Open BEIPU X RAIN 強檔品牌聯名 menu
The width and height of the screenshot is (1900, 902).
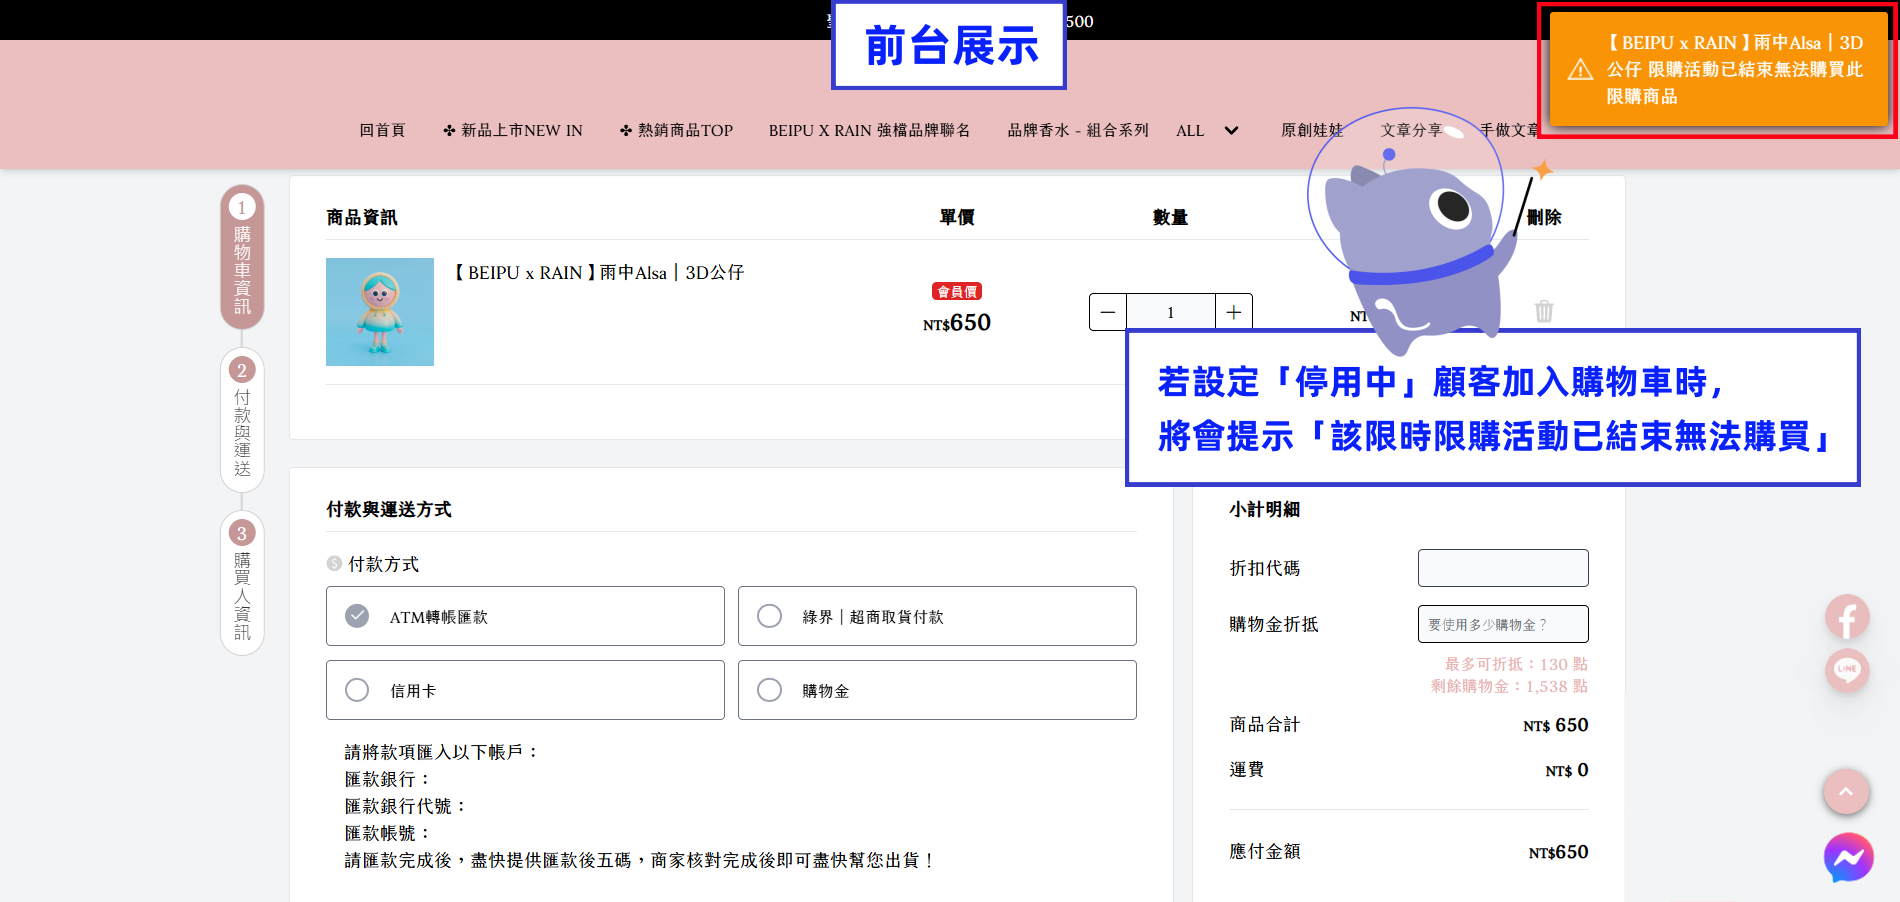[869, 131]
